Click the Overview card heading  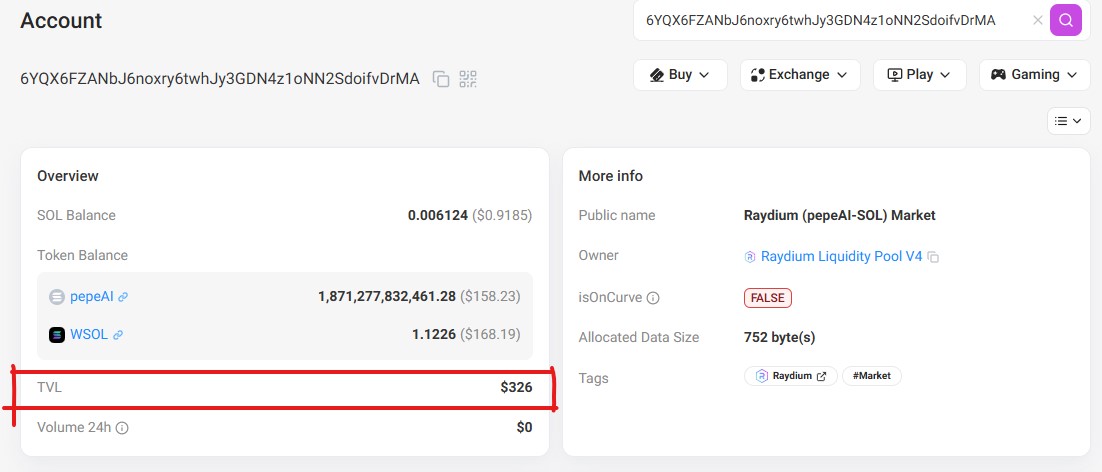67,176
